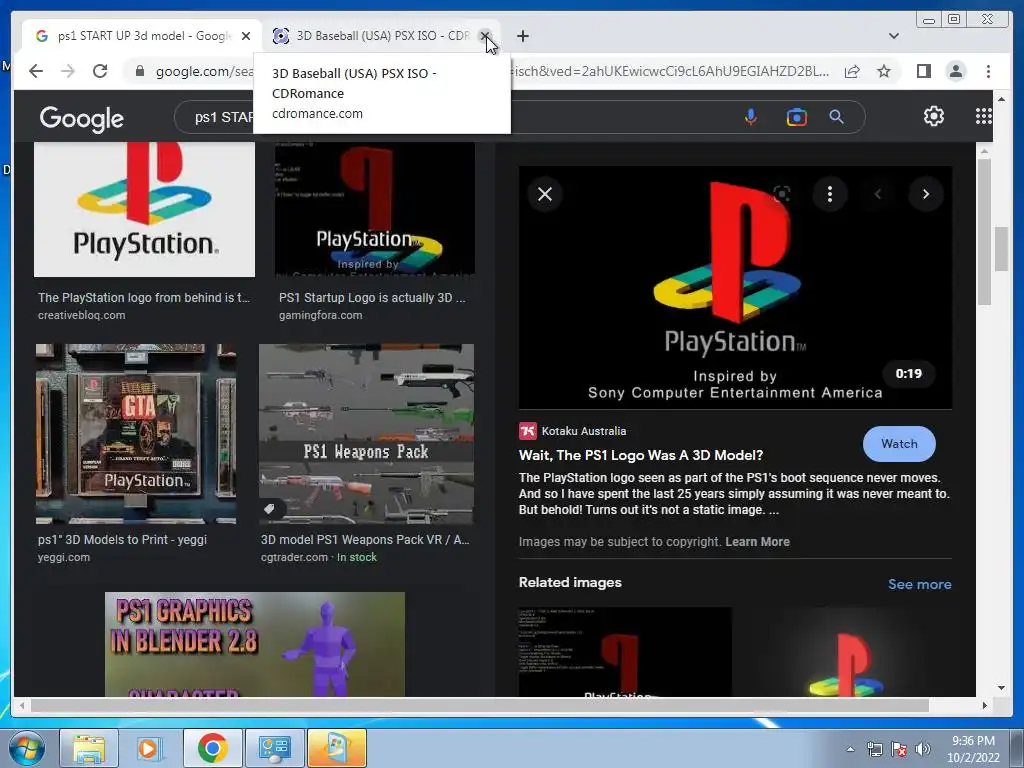Open the Chrome side panel
Viewport: 1024px width, 768px height.
coord(923,71)
